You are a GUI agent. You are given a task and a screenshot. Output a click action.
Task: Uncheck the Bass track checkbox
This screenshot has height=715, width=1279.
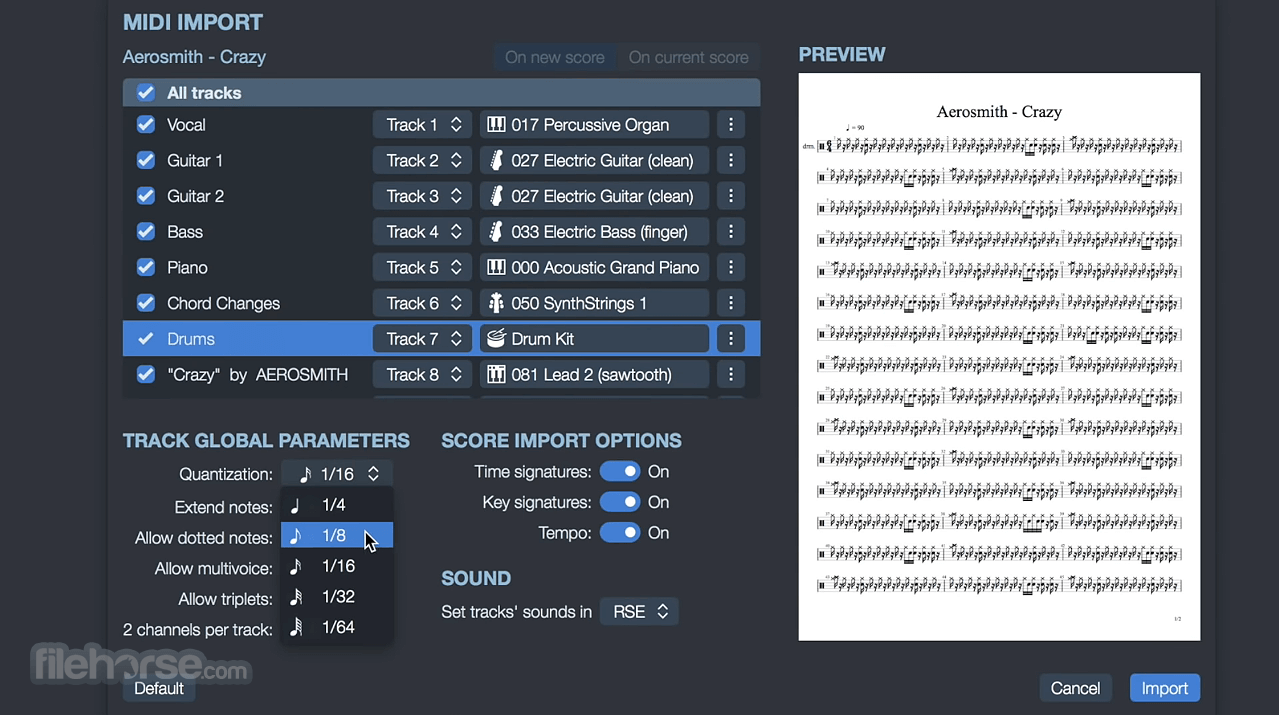[146, 232]
